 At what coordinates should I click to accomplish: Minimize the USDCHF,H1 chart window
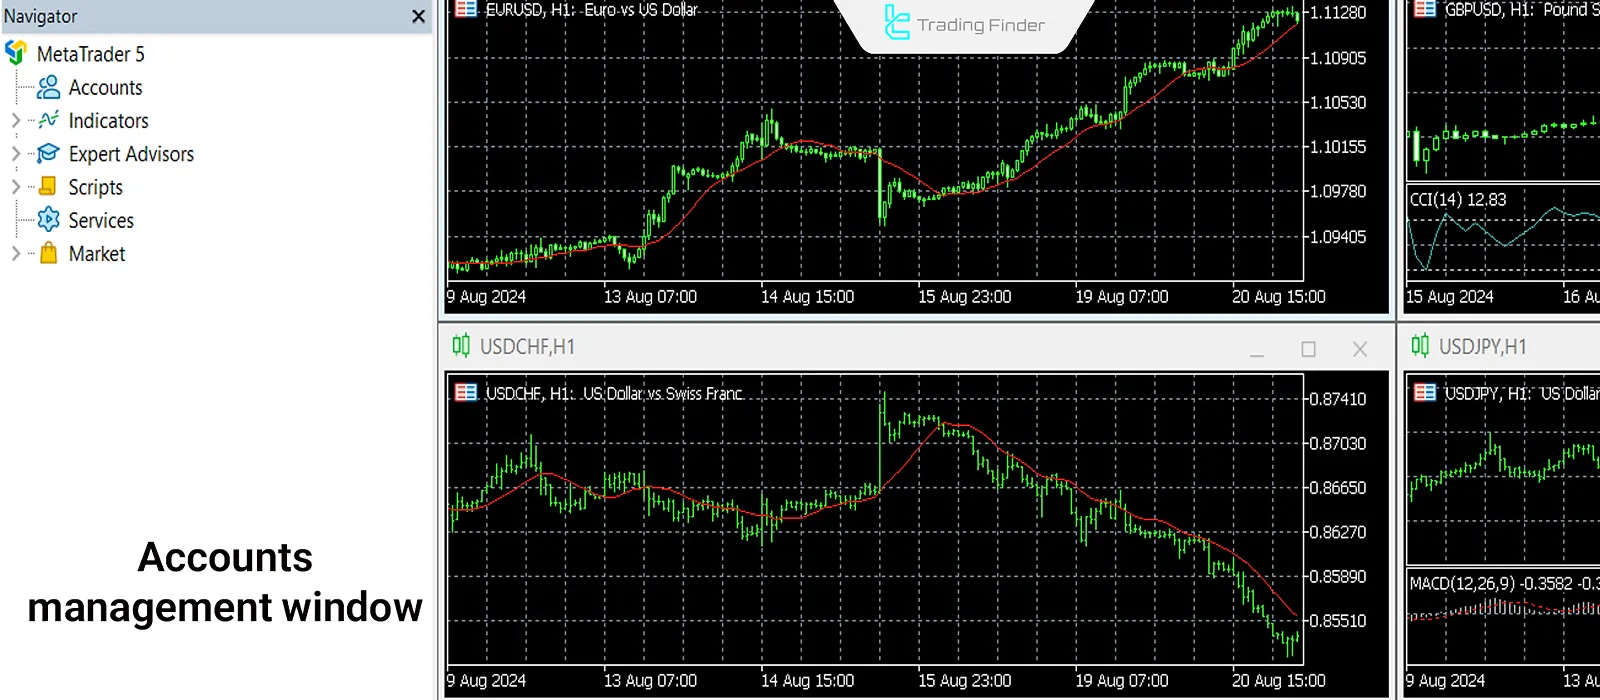1257,349
